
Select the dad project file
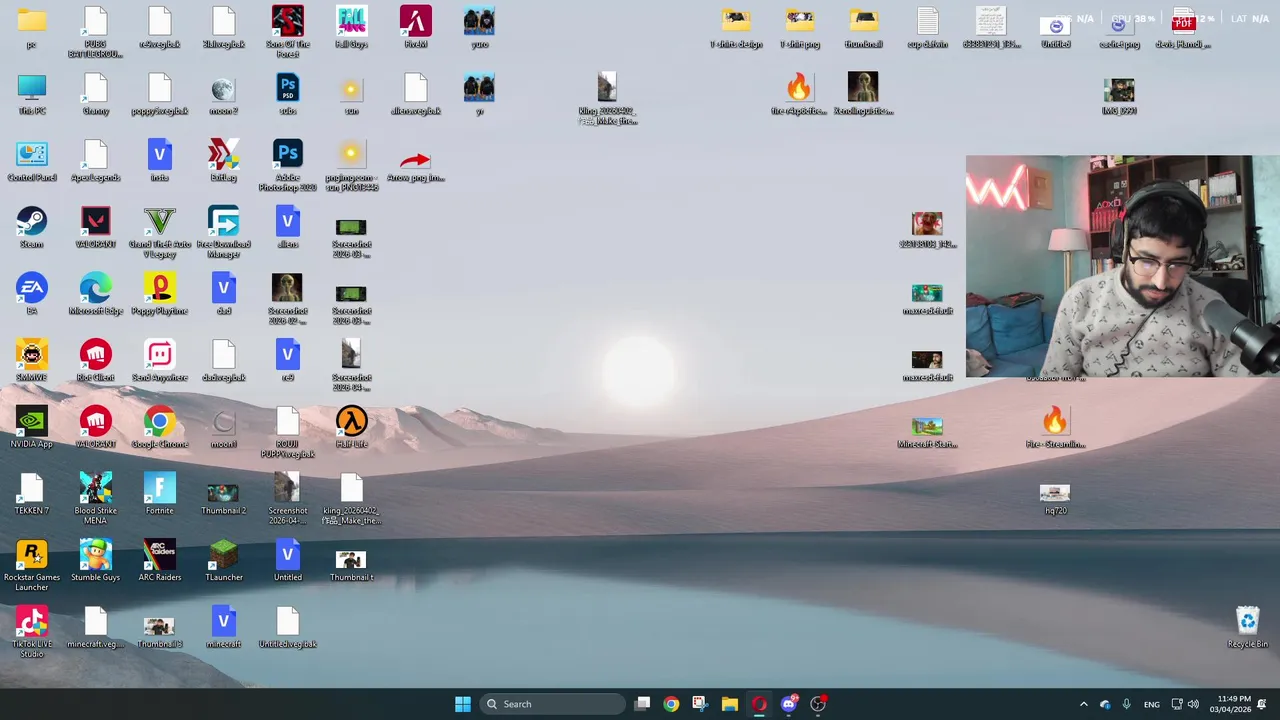[x=224, y=295]
